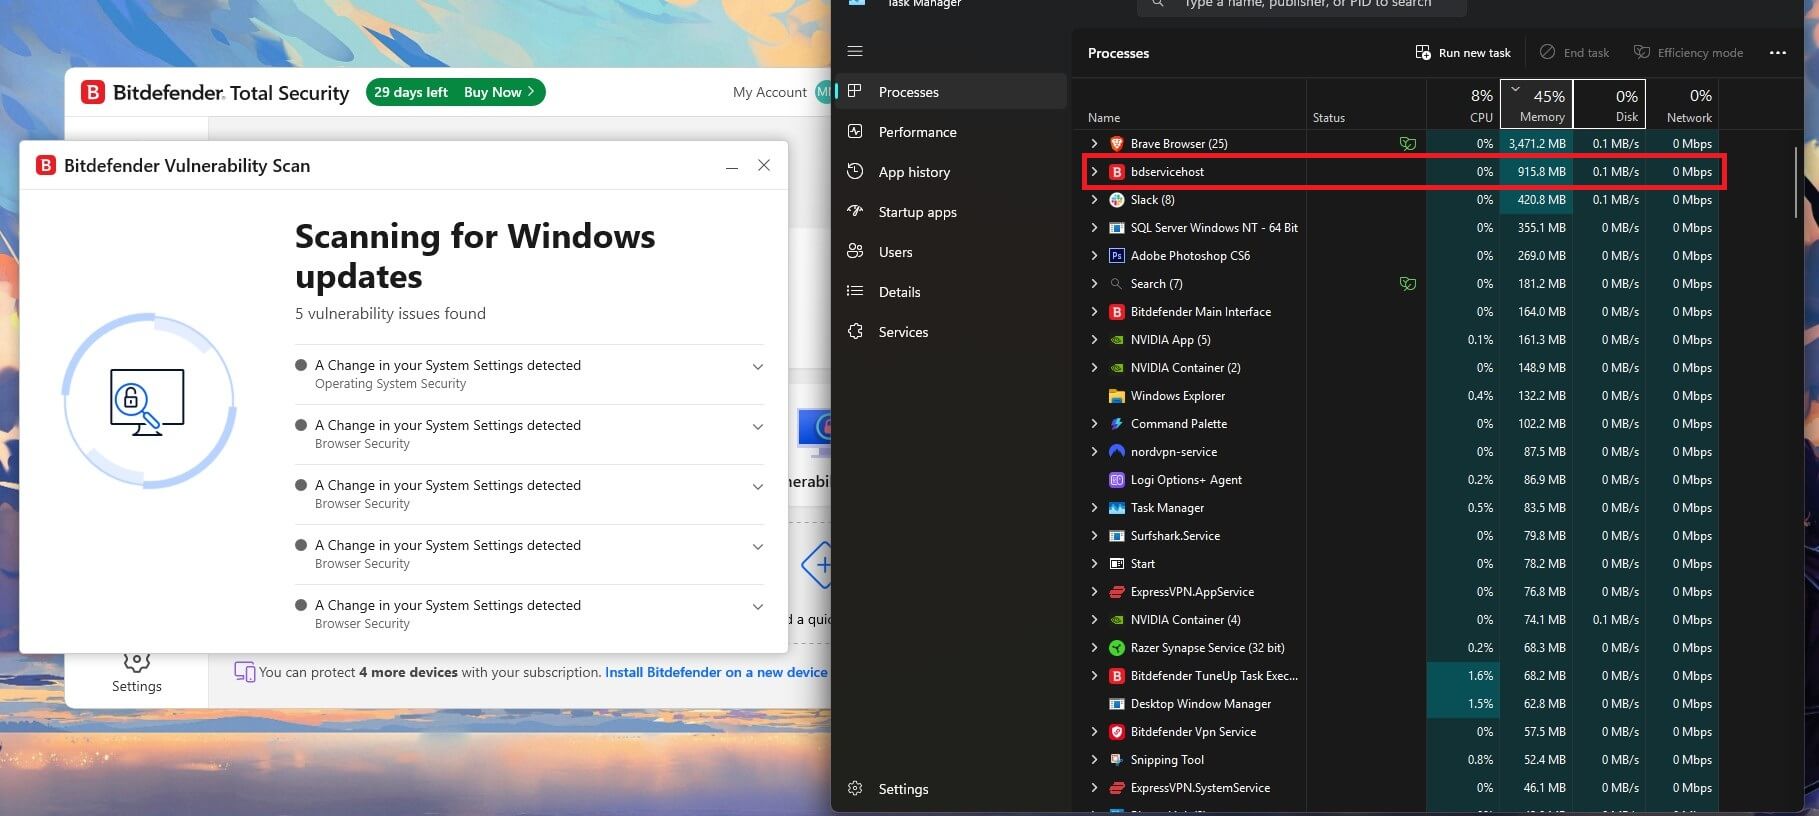
Task: Click Snipping Tool process icon
Action: [x=1117, y=760]
